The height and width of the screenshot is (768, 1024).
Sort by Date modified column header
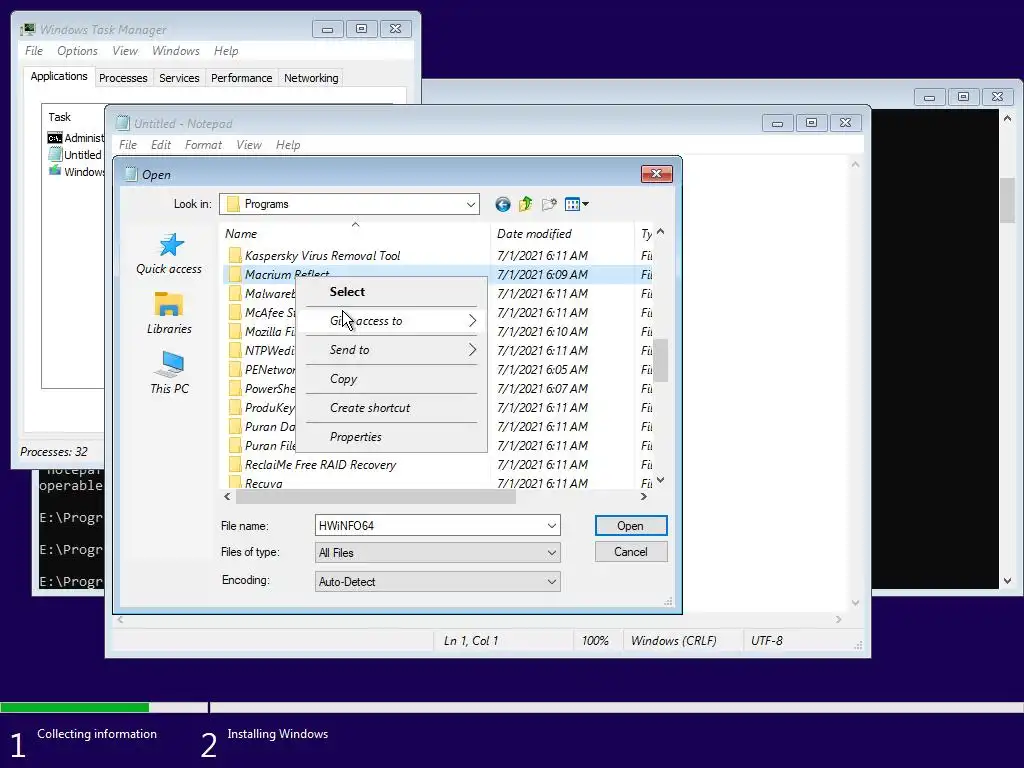[562, 234]
